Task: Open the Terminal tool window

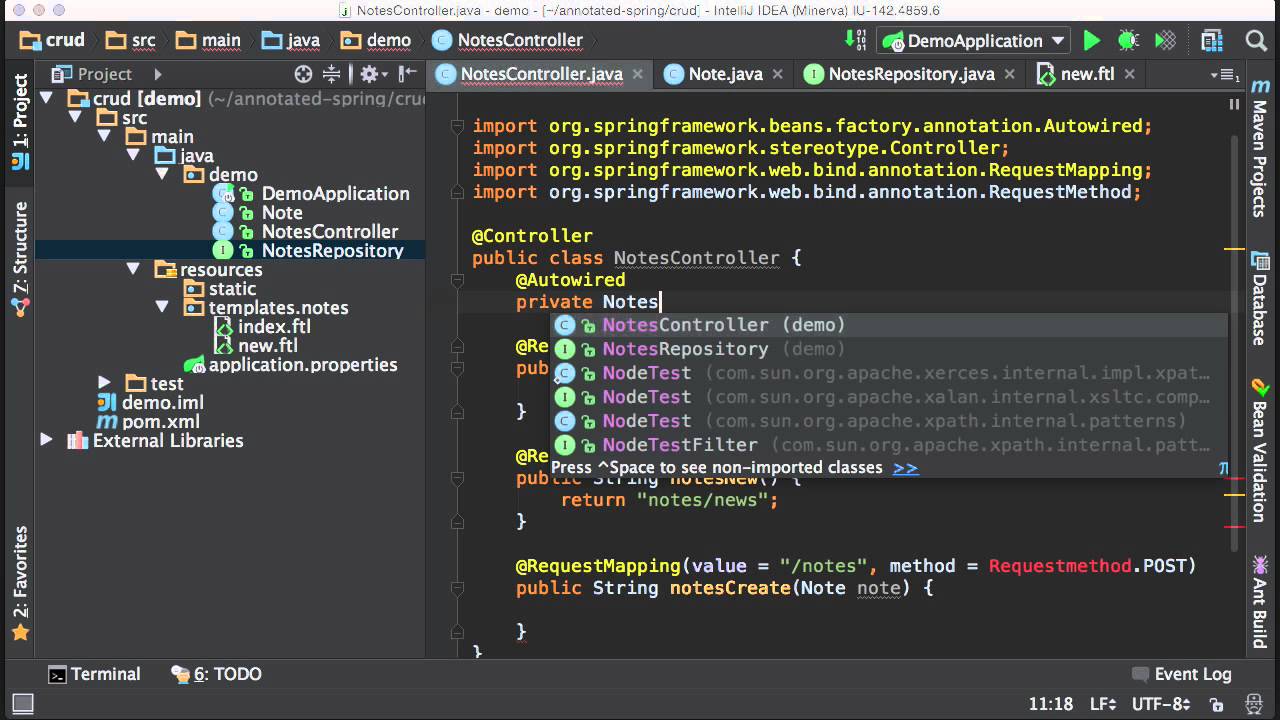Action: coord(95,674)
